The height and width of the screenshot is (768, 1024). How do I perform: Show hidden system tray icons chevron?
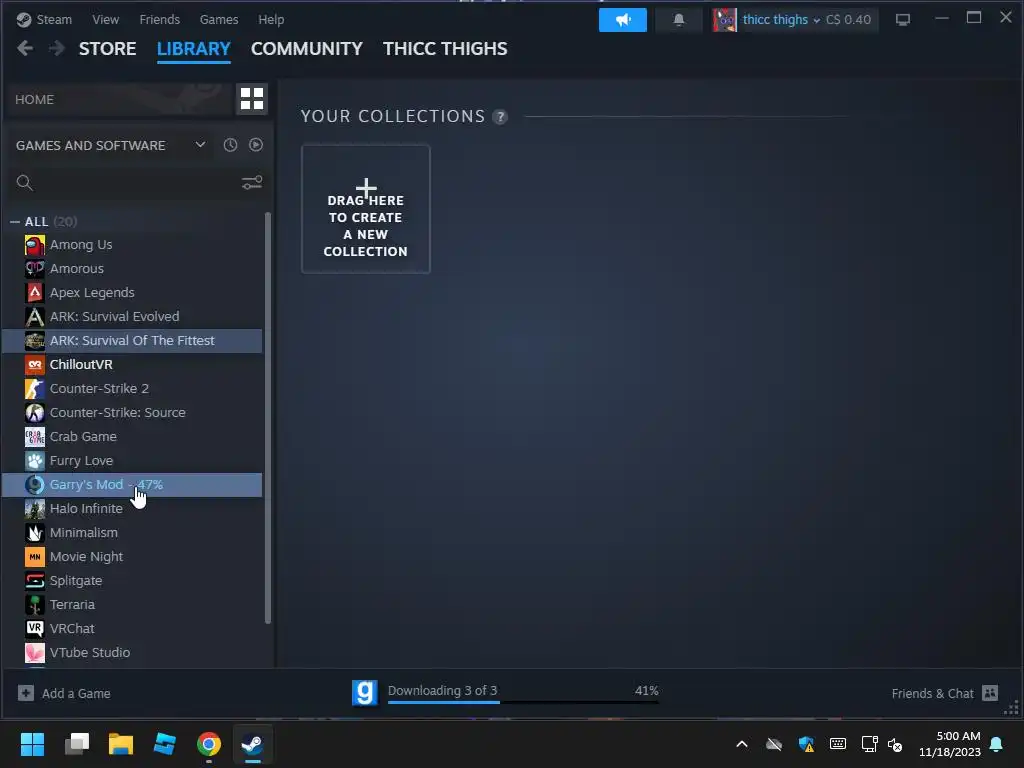tap(742, 744)
